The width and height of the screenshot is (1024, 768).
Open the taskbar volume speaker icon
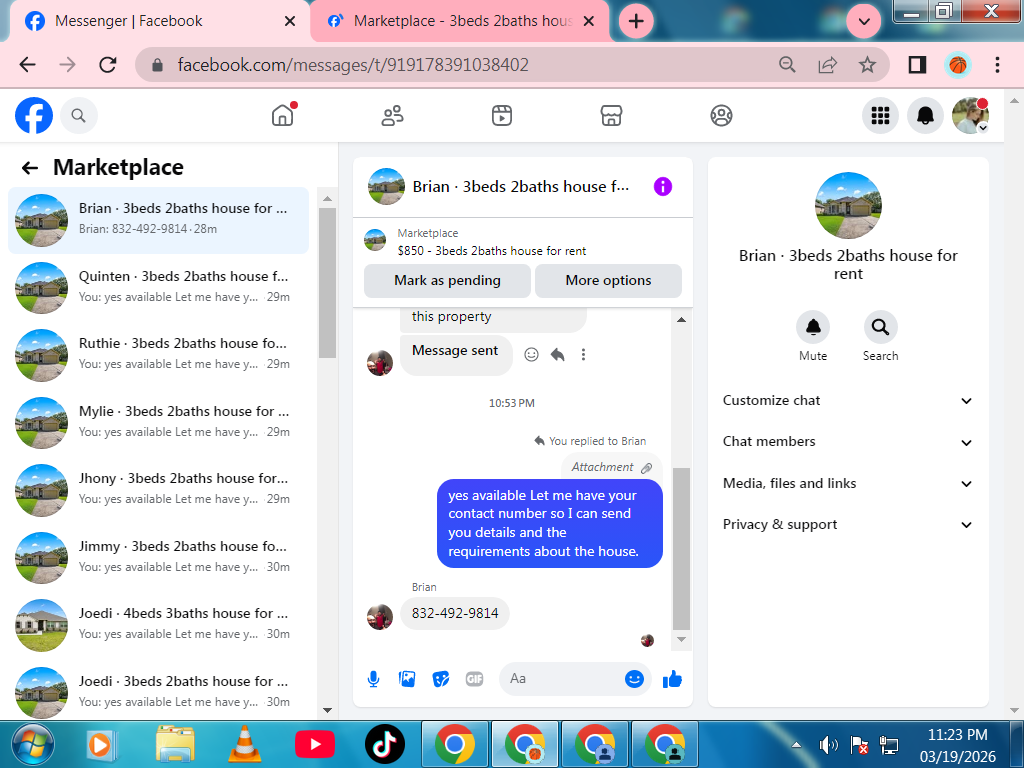(x=828, y=745)
